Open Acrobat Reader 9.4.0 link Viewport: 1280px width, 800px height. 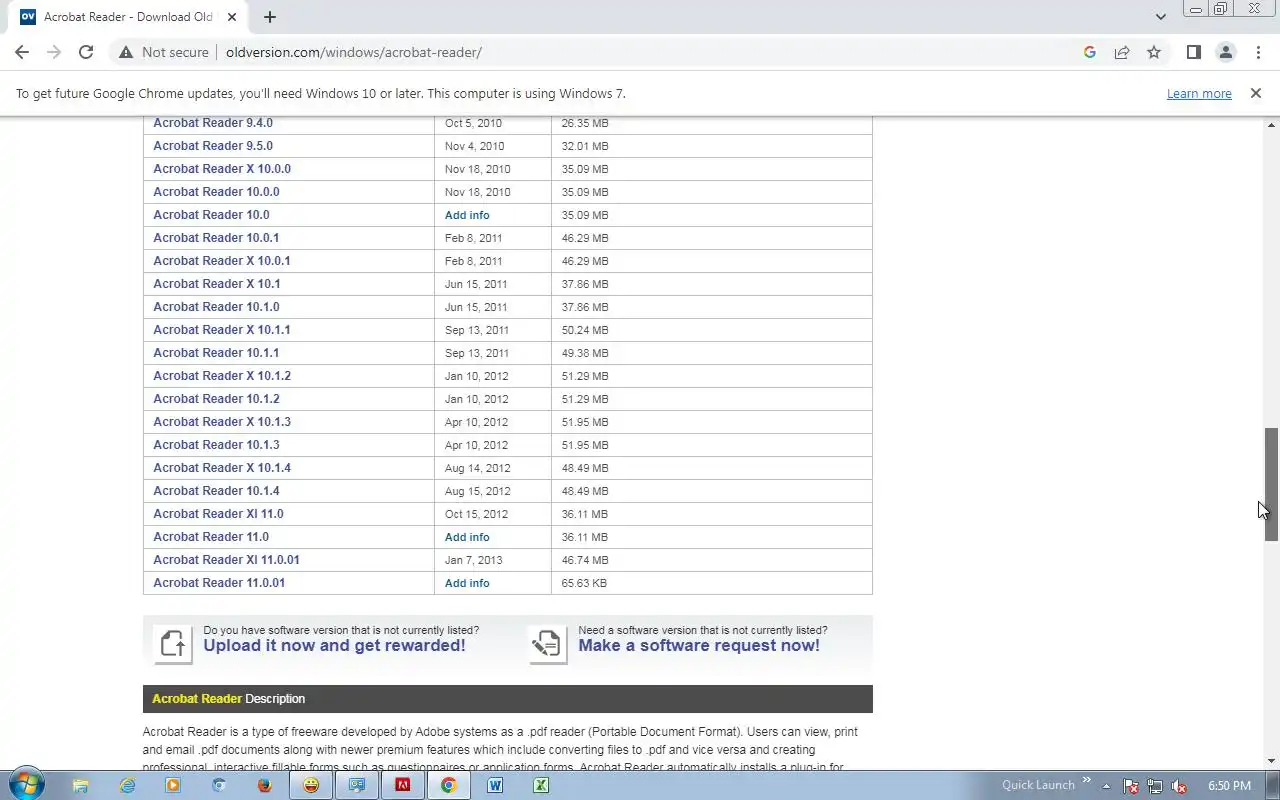point(213,123)
